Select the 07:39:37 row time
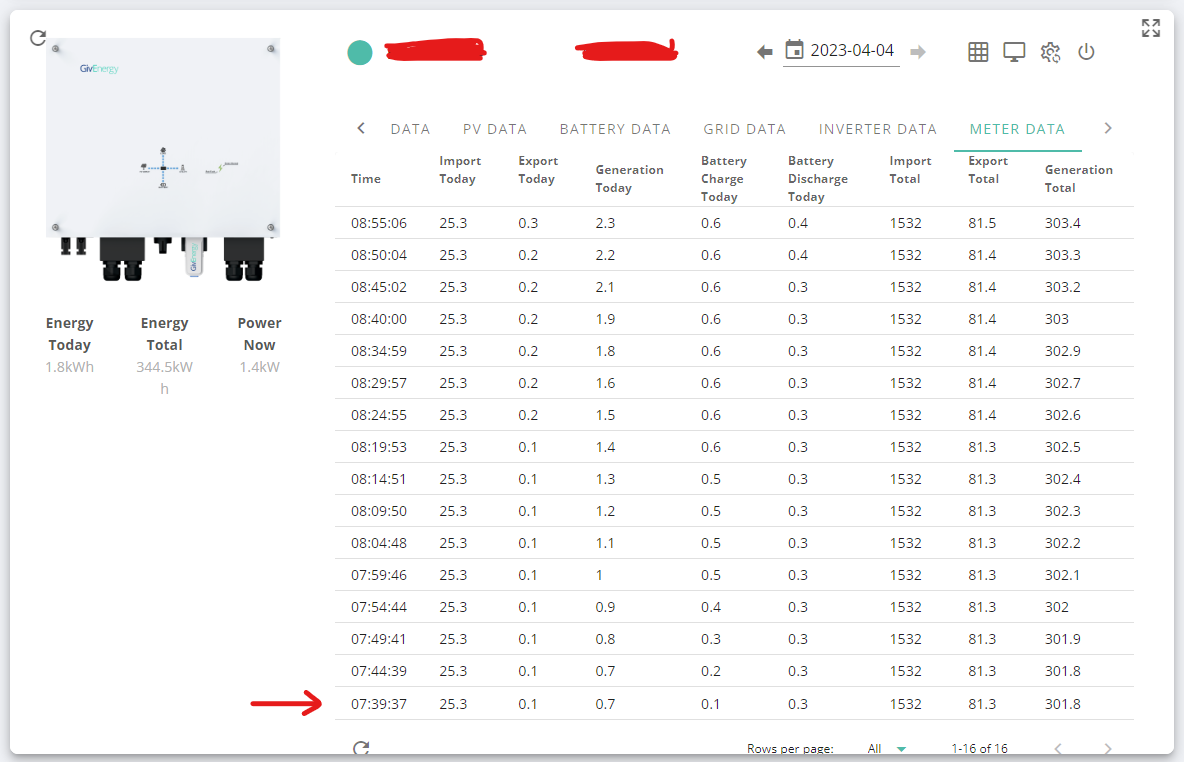1184x762 pixels. (378, 704)
